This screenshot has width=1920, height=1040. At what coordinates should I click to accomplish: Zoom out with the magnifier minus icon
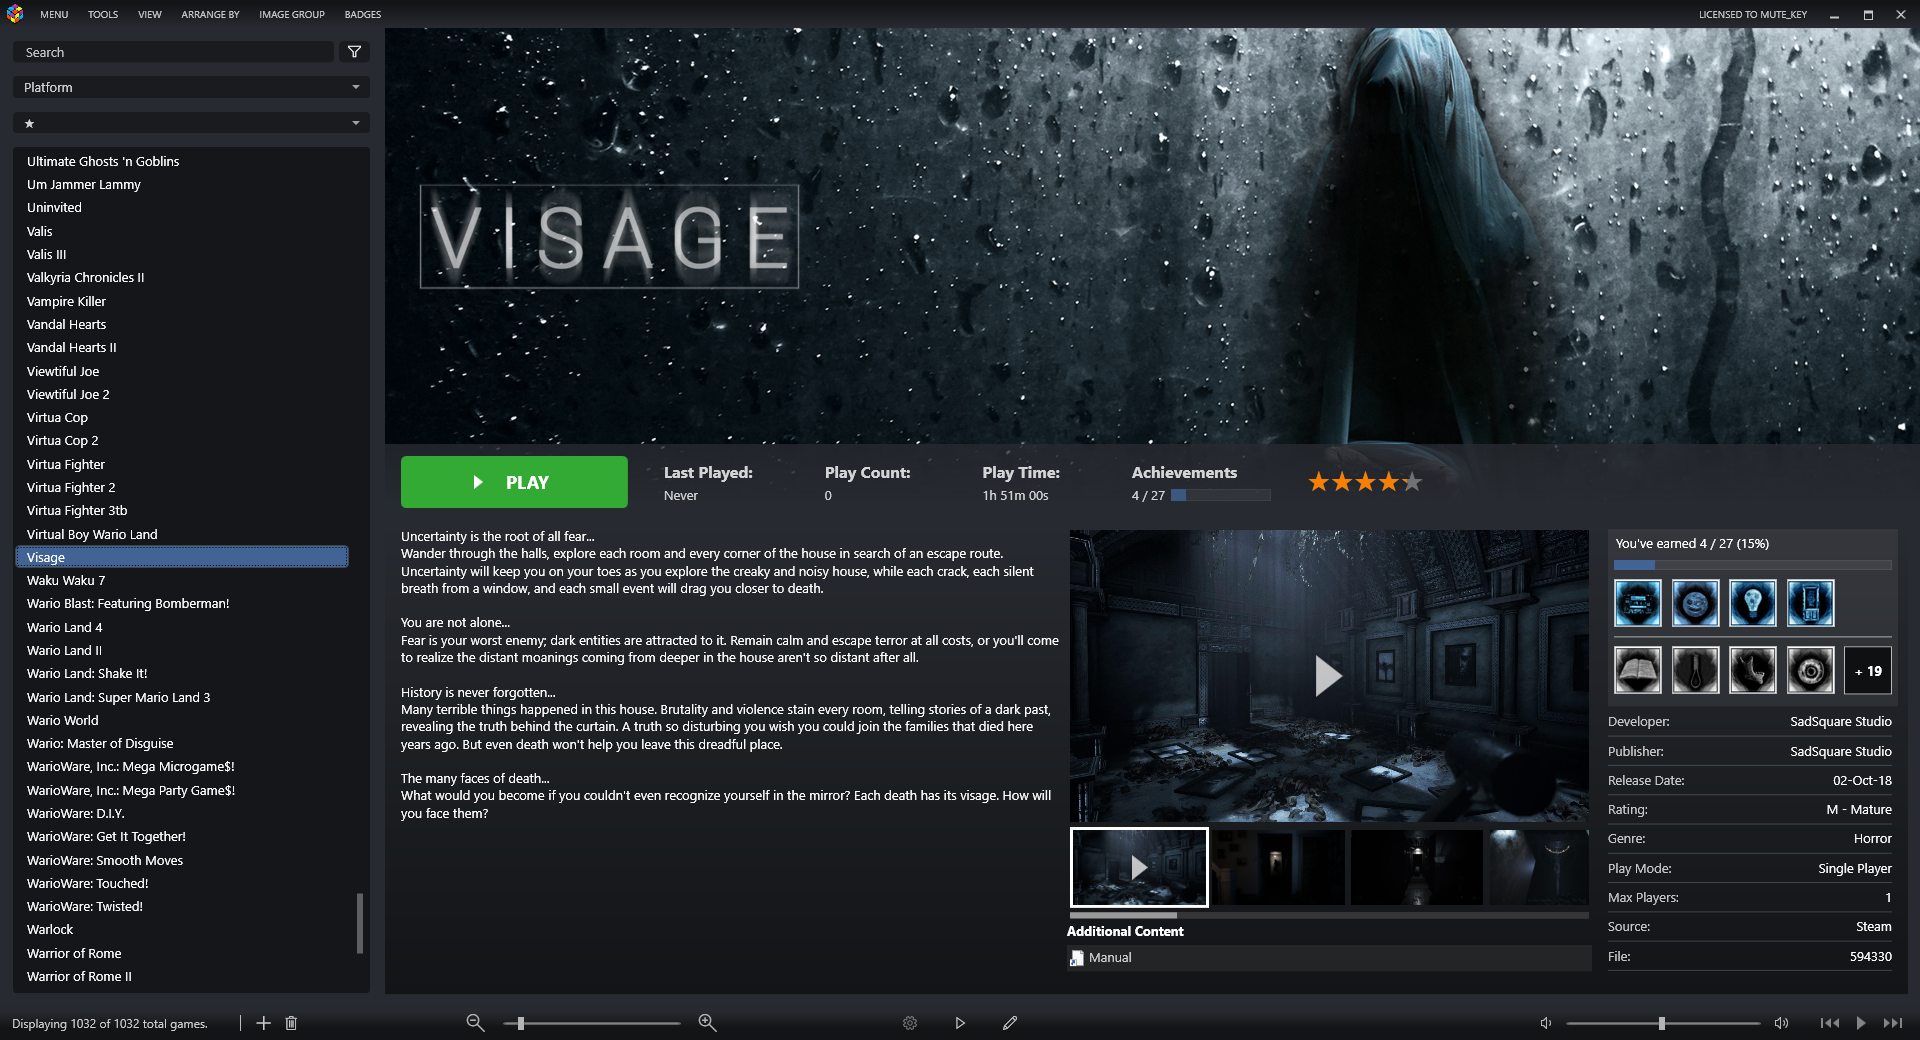pyautogui.click(x=475, y=1023)
